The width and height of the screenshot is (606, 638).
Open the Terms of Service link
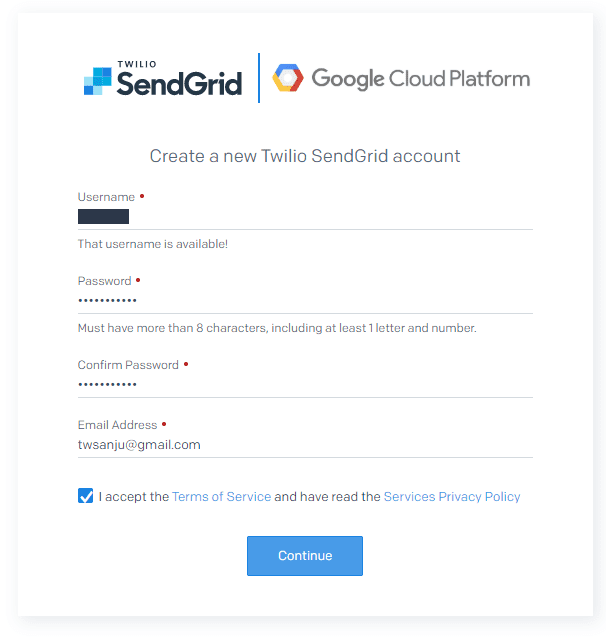221,497
